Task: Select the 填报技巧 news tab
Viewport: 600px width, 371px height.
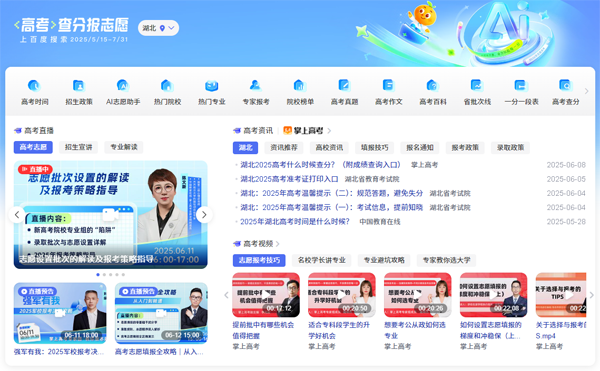Action: click(375, 148)
